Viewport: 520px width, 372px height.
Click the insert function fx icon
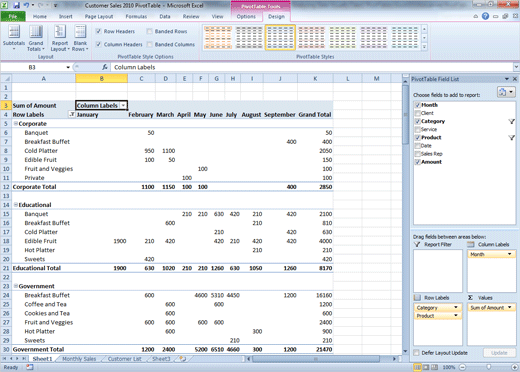[x=105, y=67]
